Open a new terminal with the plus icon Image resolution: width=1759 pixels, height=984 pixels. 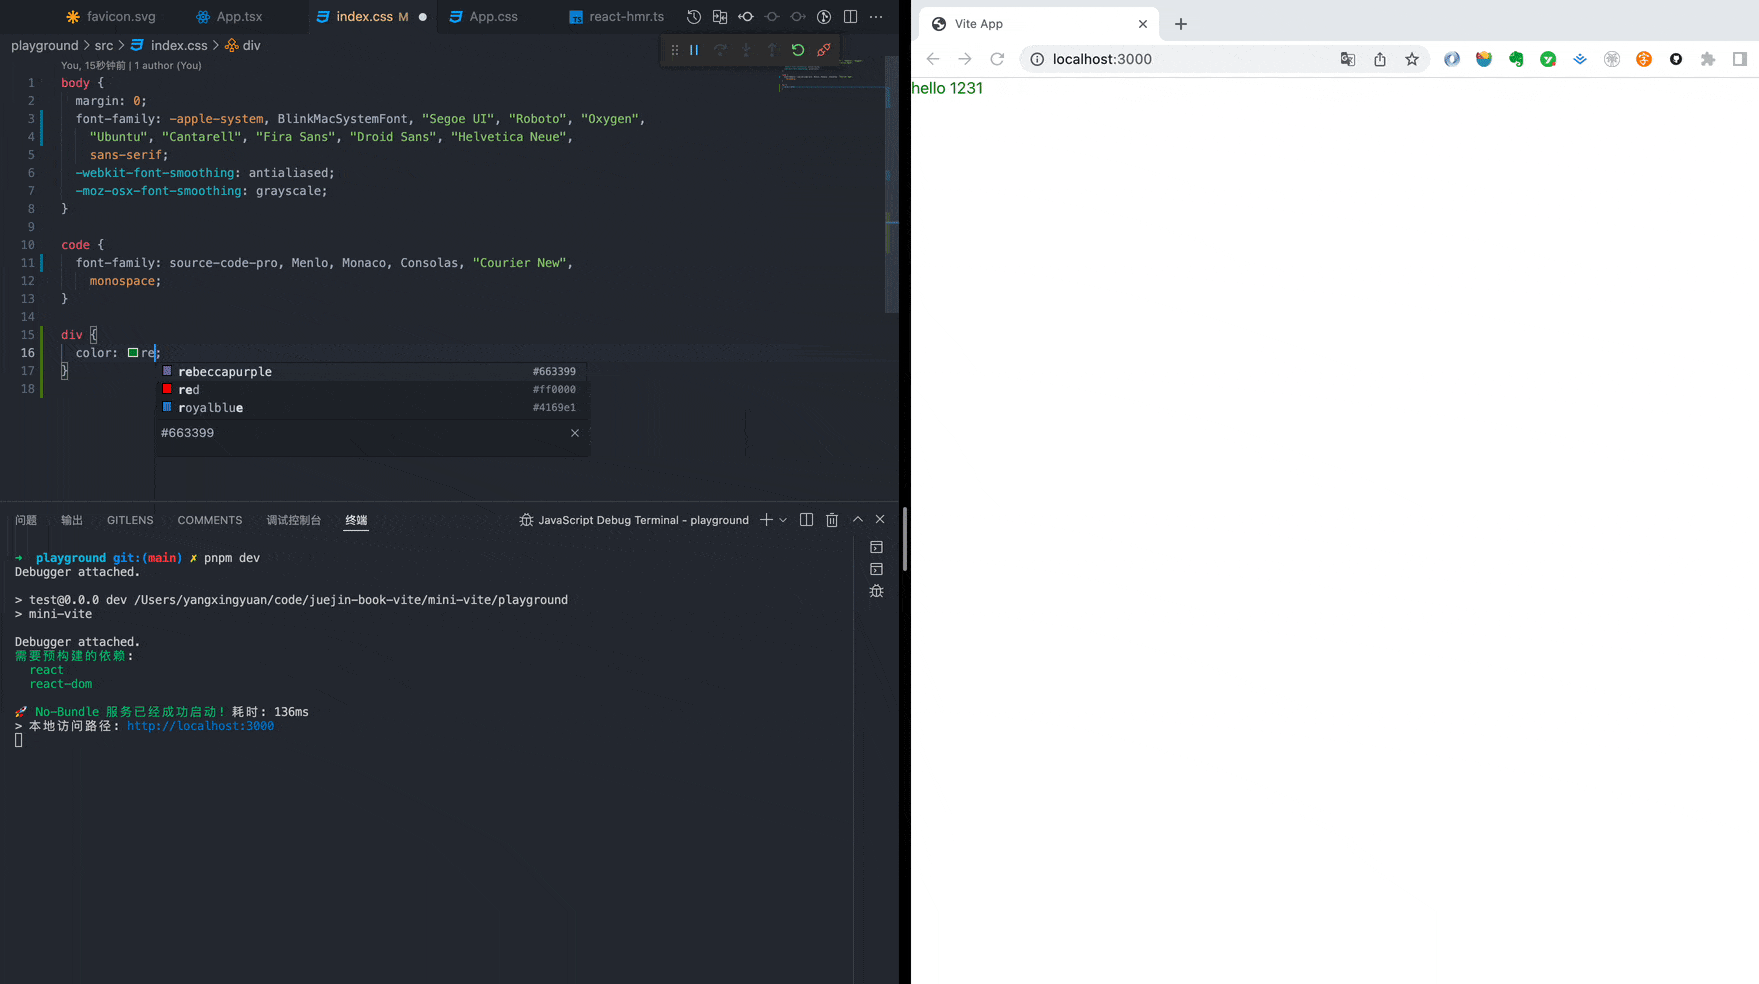click(x=765, y=519)
